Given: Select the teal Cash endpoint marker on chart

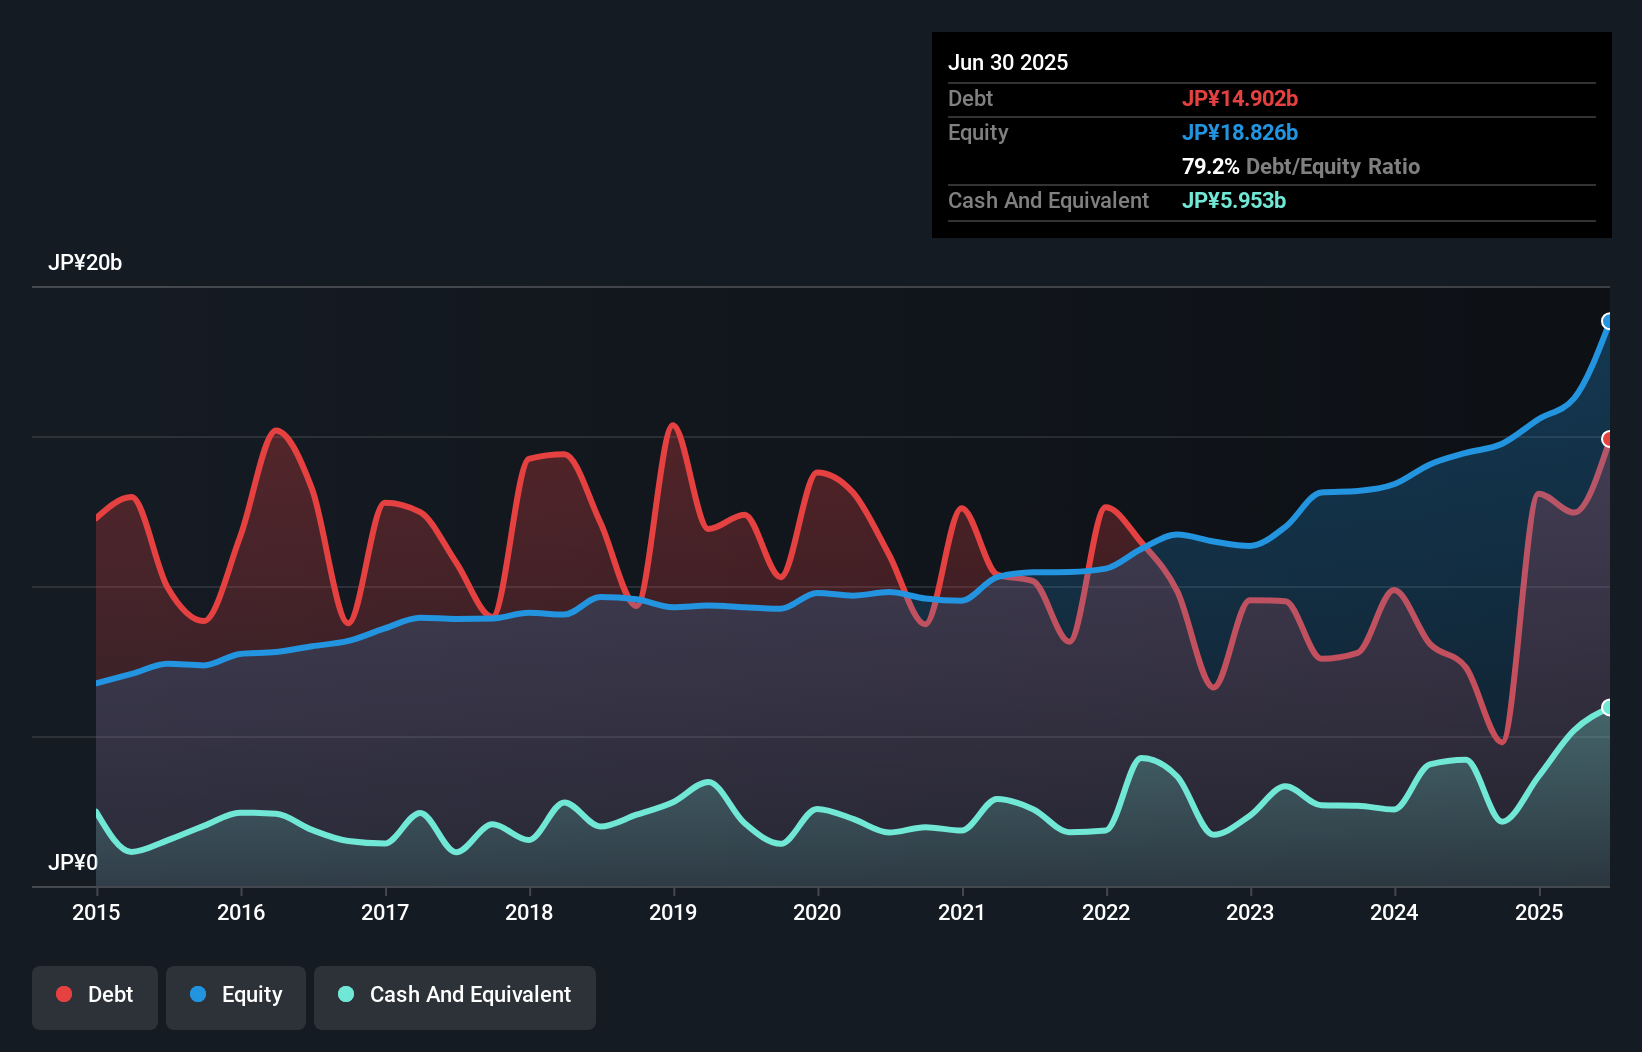Looking at the screenshot, I should (x=1608, y=707).
